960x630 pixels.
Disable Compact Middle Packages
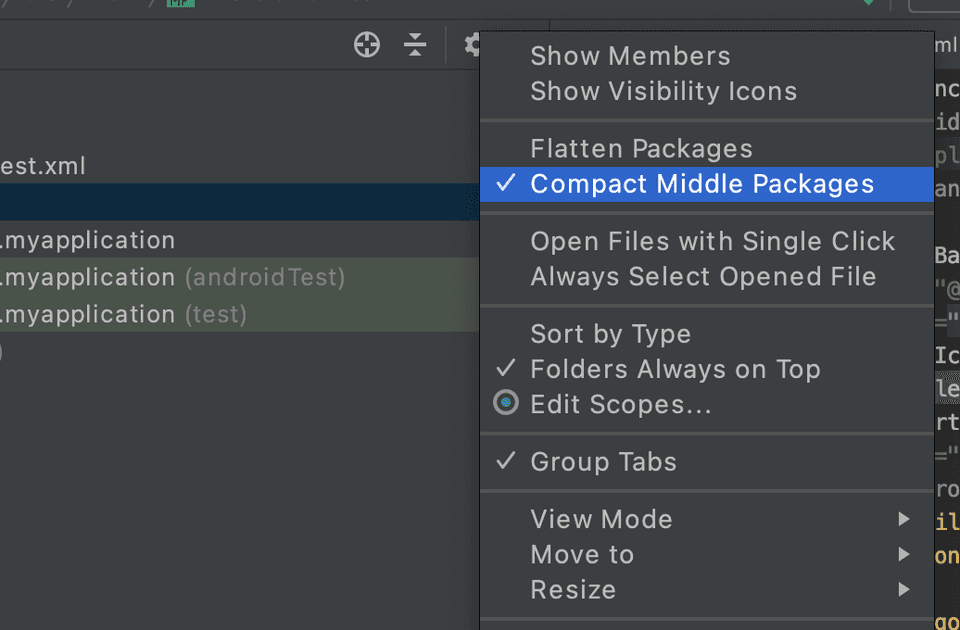coord(701,184)
